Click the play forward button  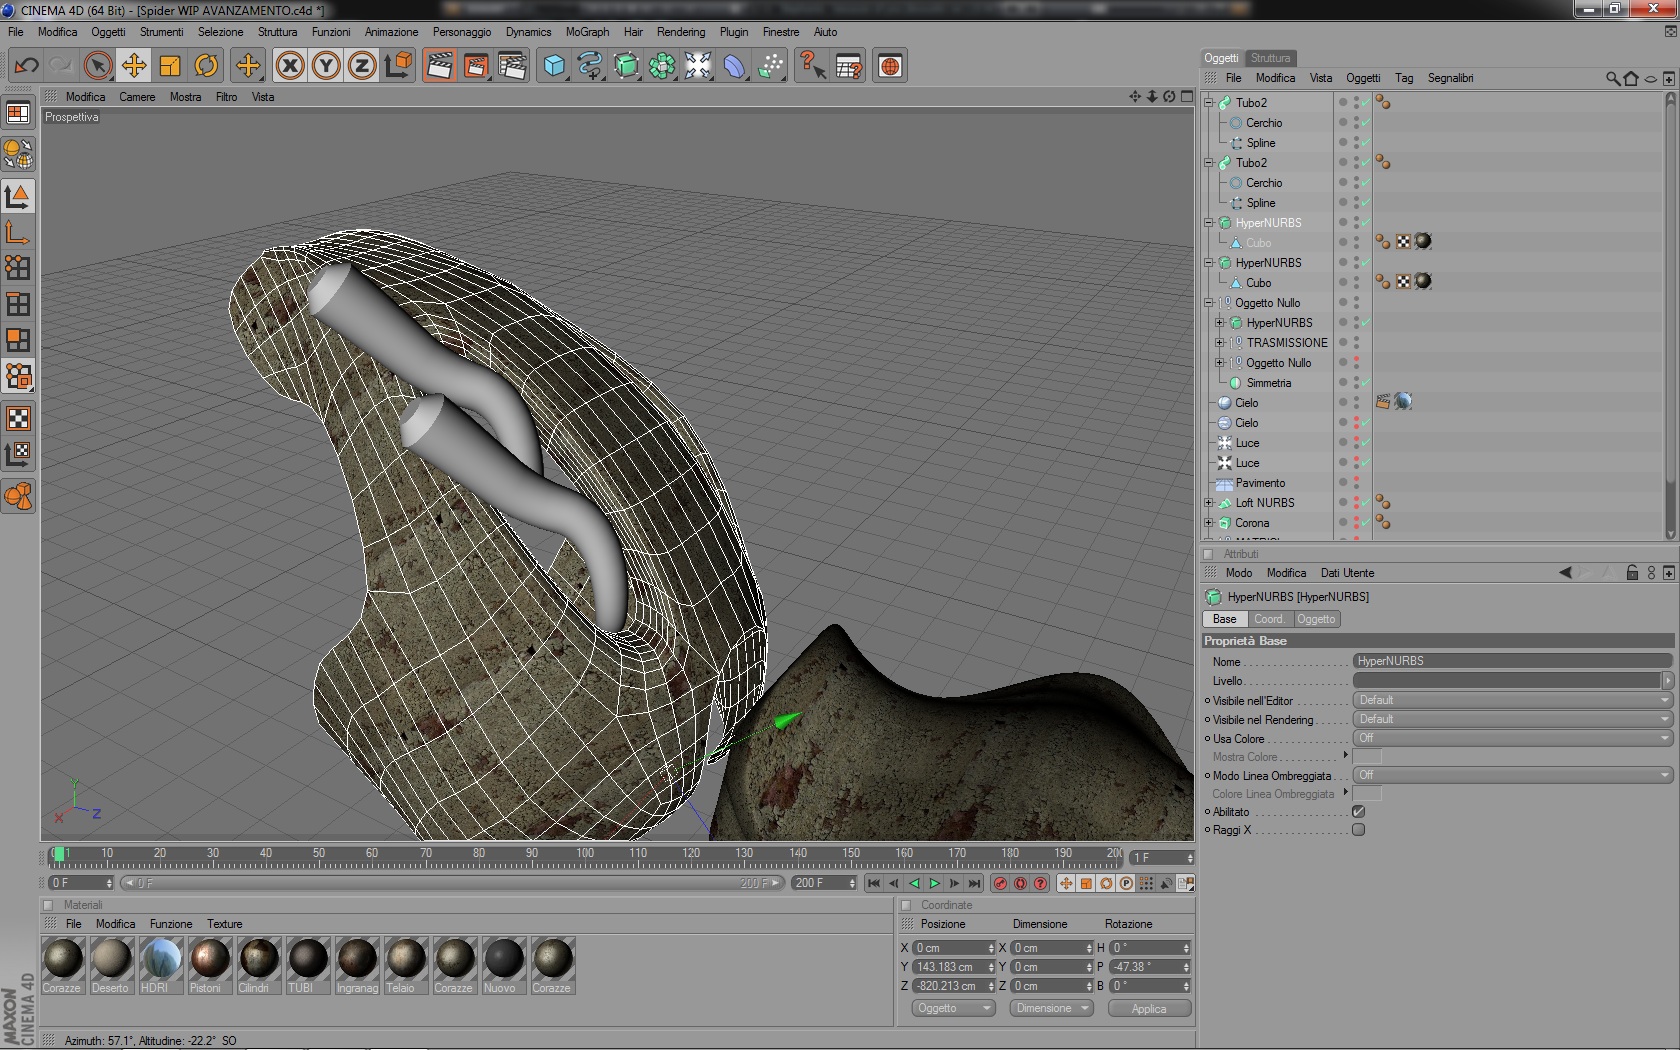tap(934, 884)
